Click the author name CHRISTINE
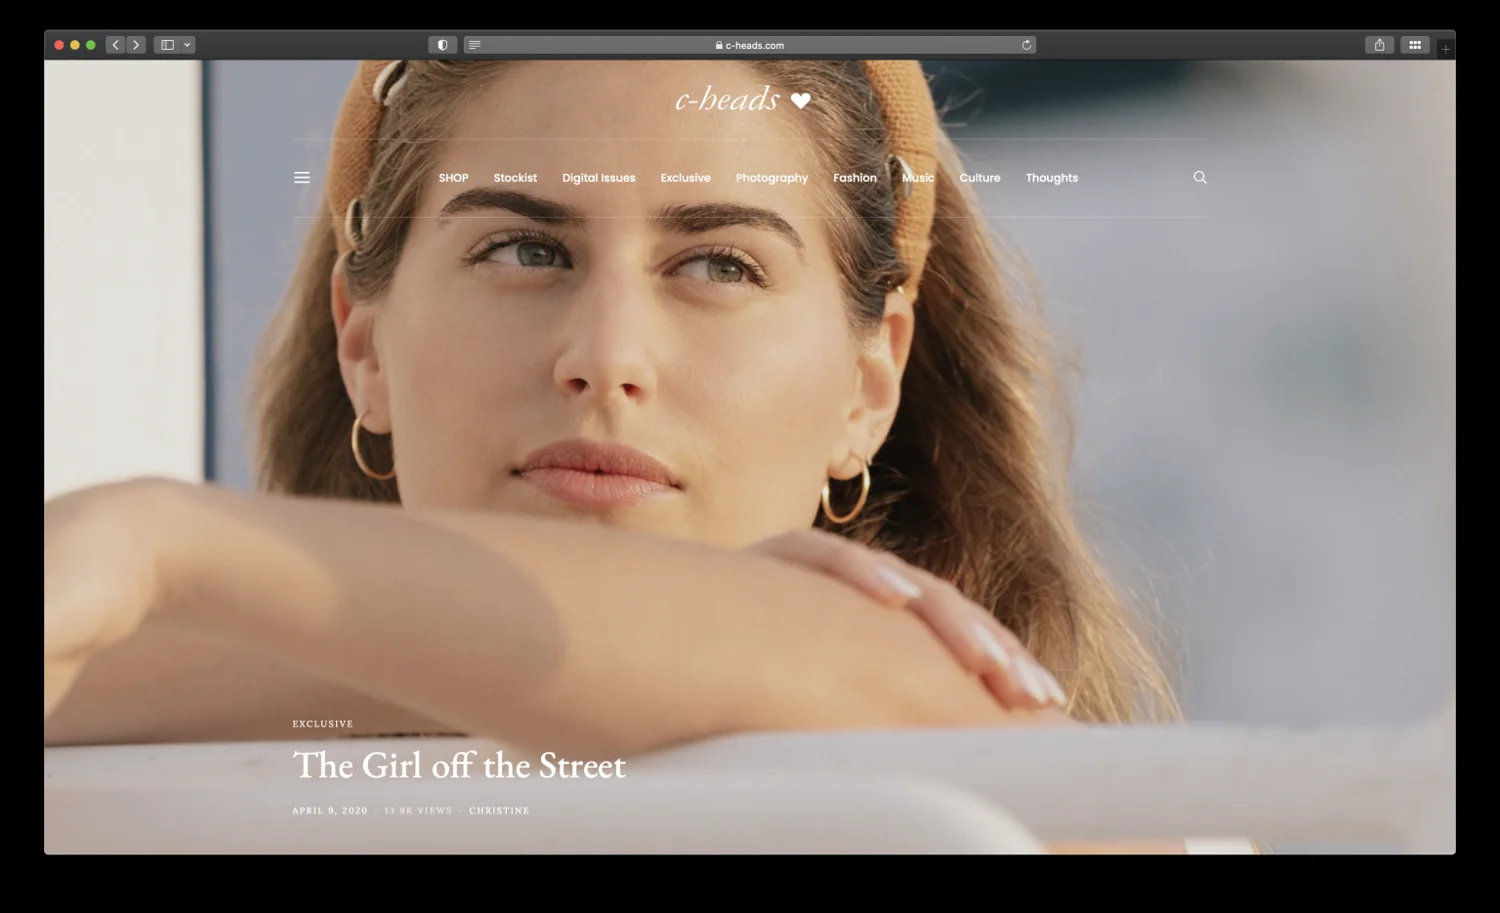Screen dimensions: 1500x913 point(499,811)
